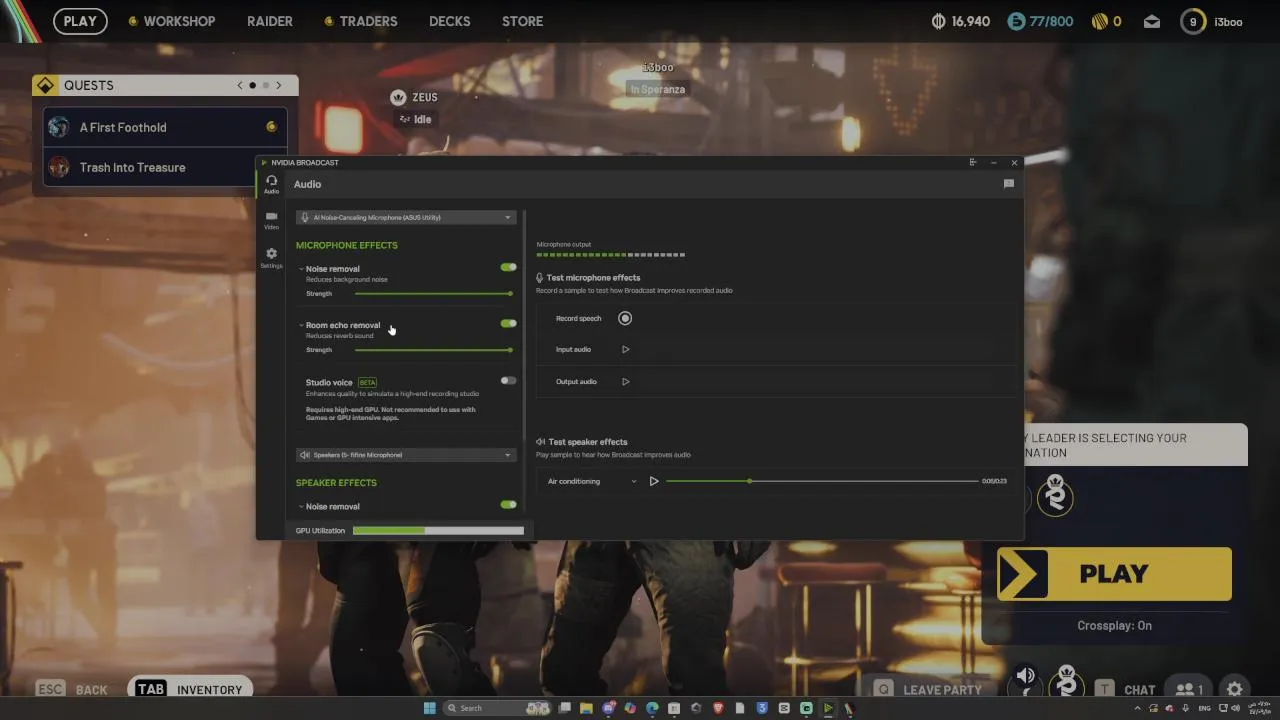Switch to the RAIDER tab
Image resolution: width=1280 pixels, height=720 pixels.
pos(270,21)
